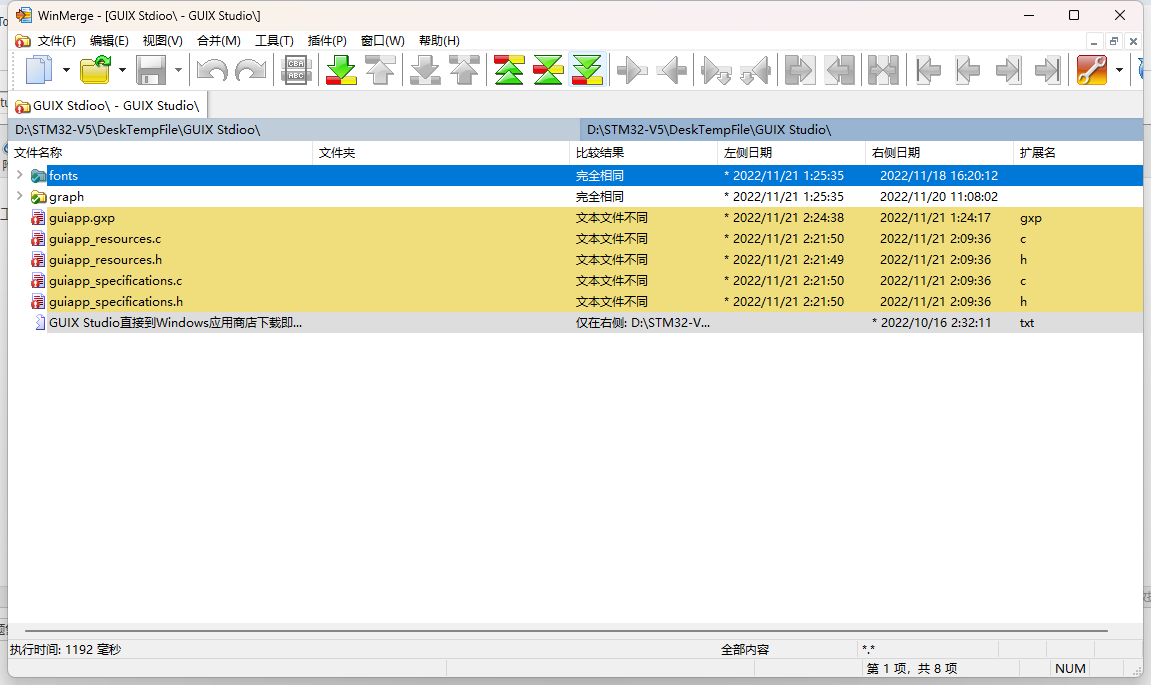Click the Redo toolbar icon
Screen dimensions: 1151x685
251,70
